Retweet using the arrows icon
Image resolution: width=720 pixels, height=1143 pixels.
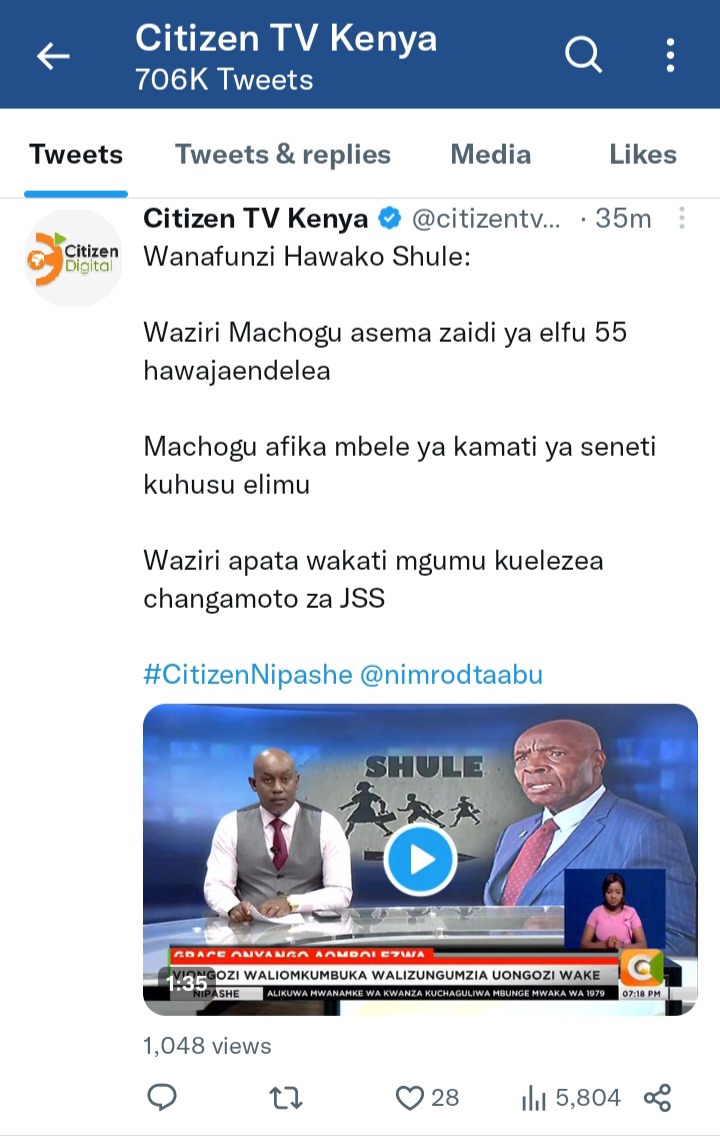pos(286,1097)
